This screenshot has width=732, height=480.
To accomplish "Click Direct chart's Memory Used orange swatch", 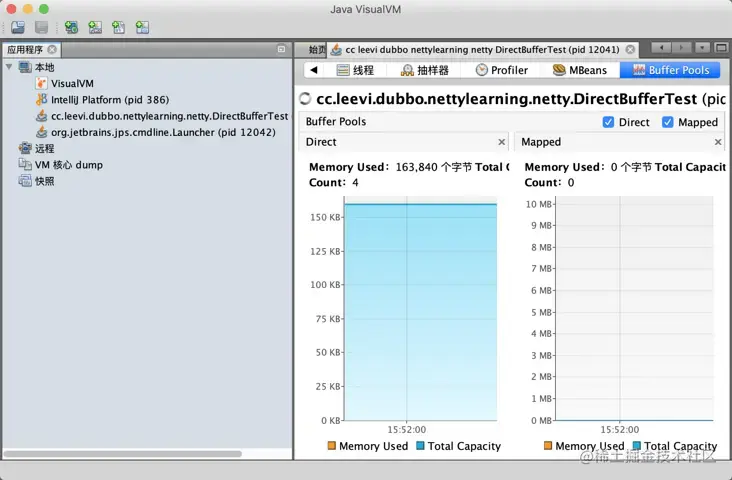I will pyautogui.click(x=331, y=446).
